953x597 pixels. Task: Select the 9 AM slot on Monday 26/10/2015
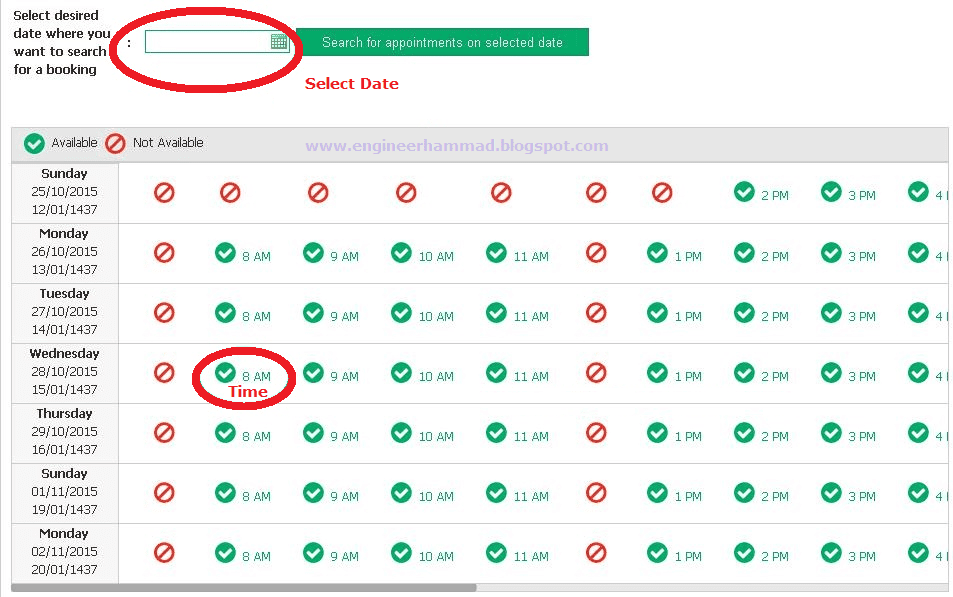click(x=314, y=253)
